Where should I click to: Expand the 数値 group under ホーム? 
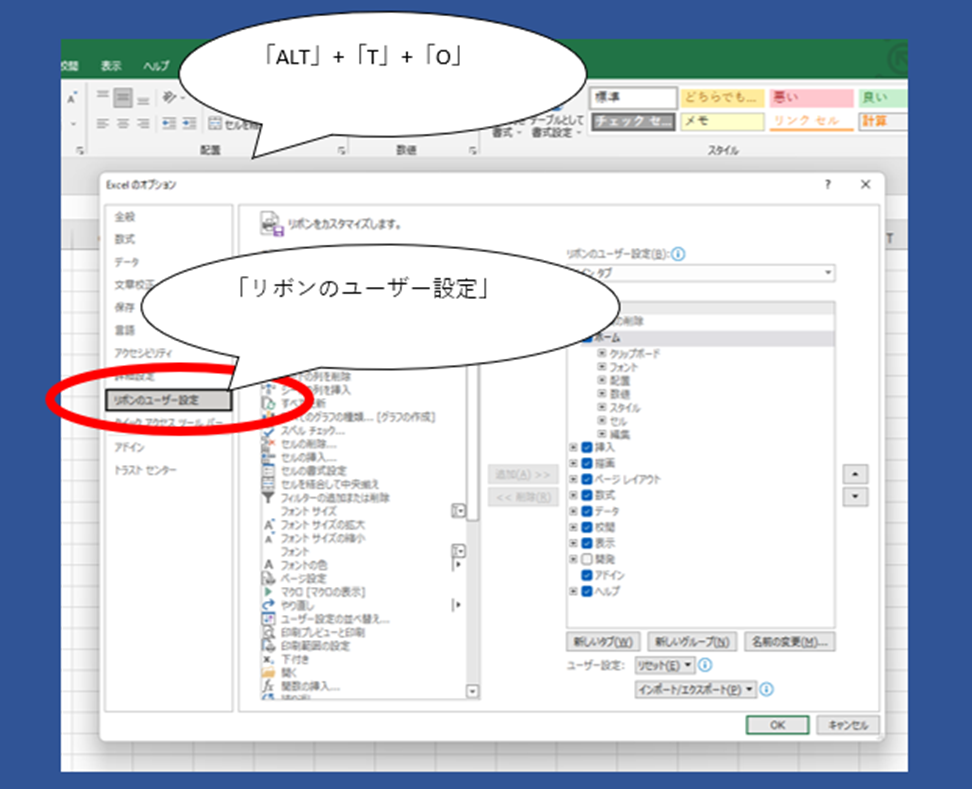pos(601,394)
